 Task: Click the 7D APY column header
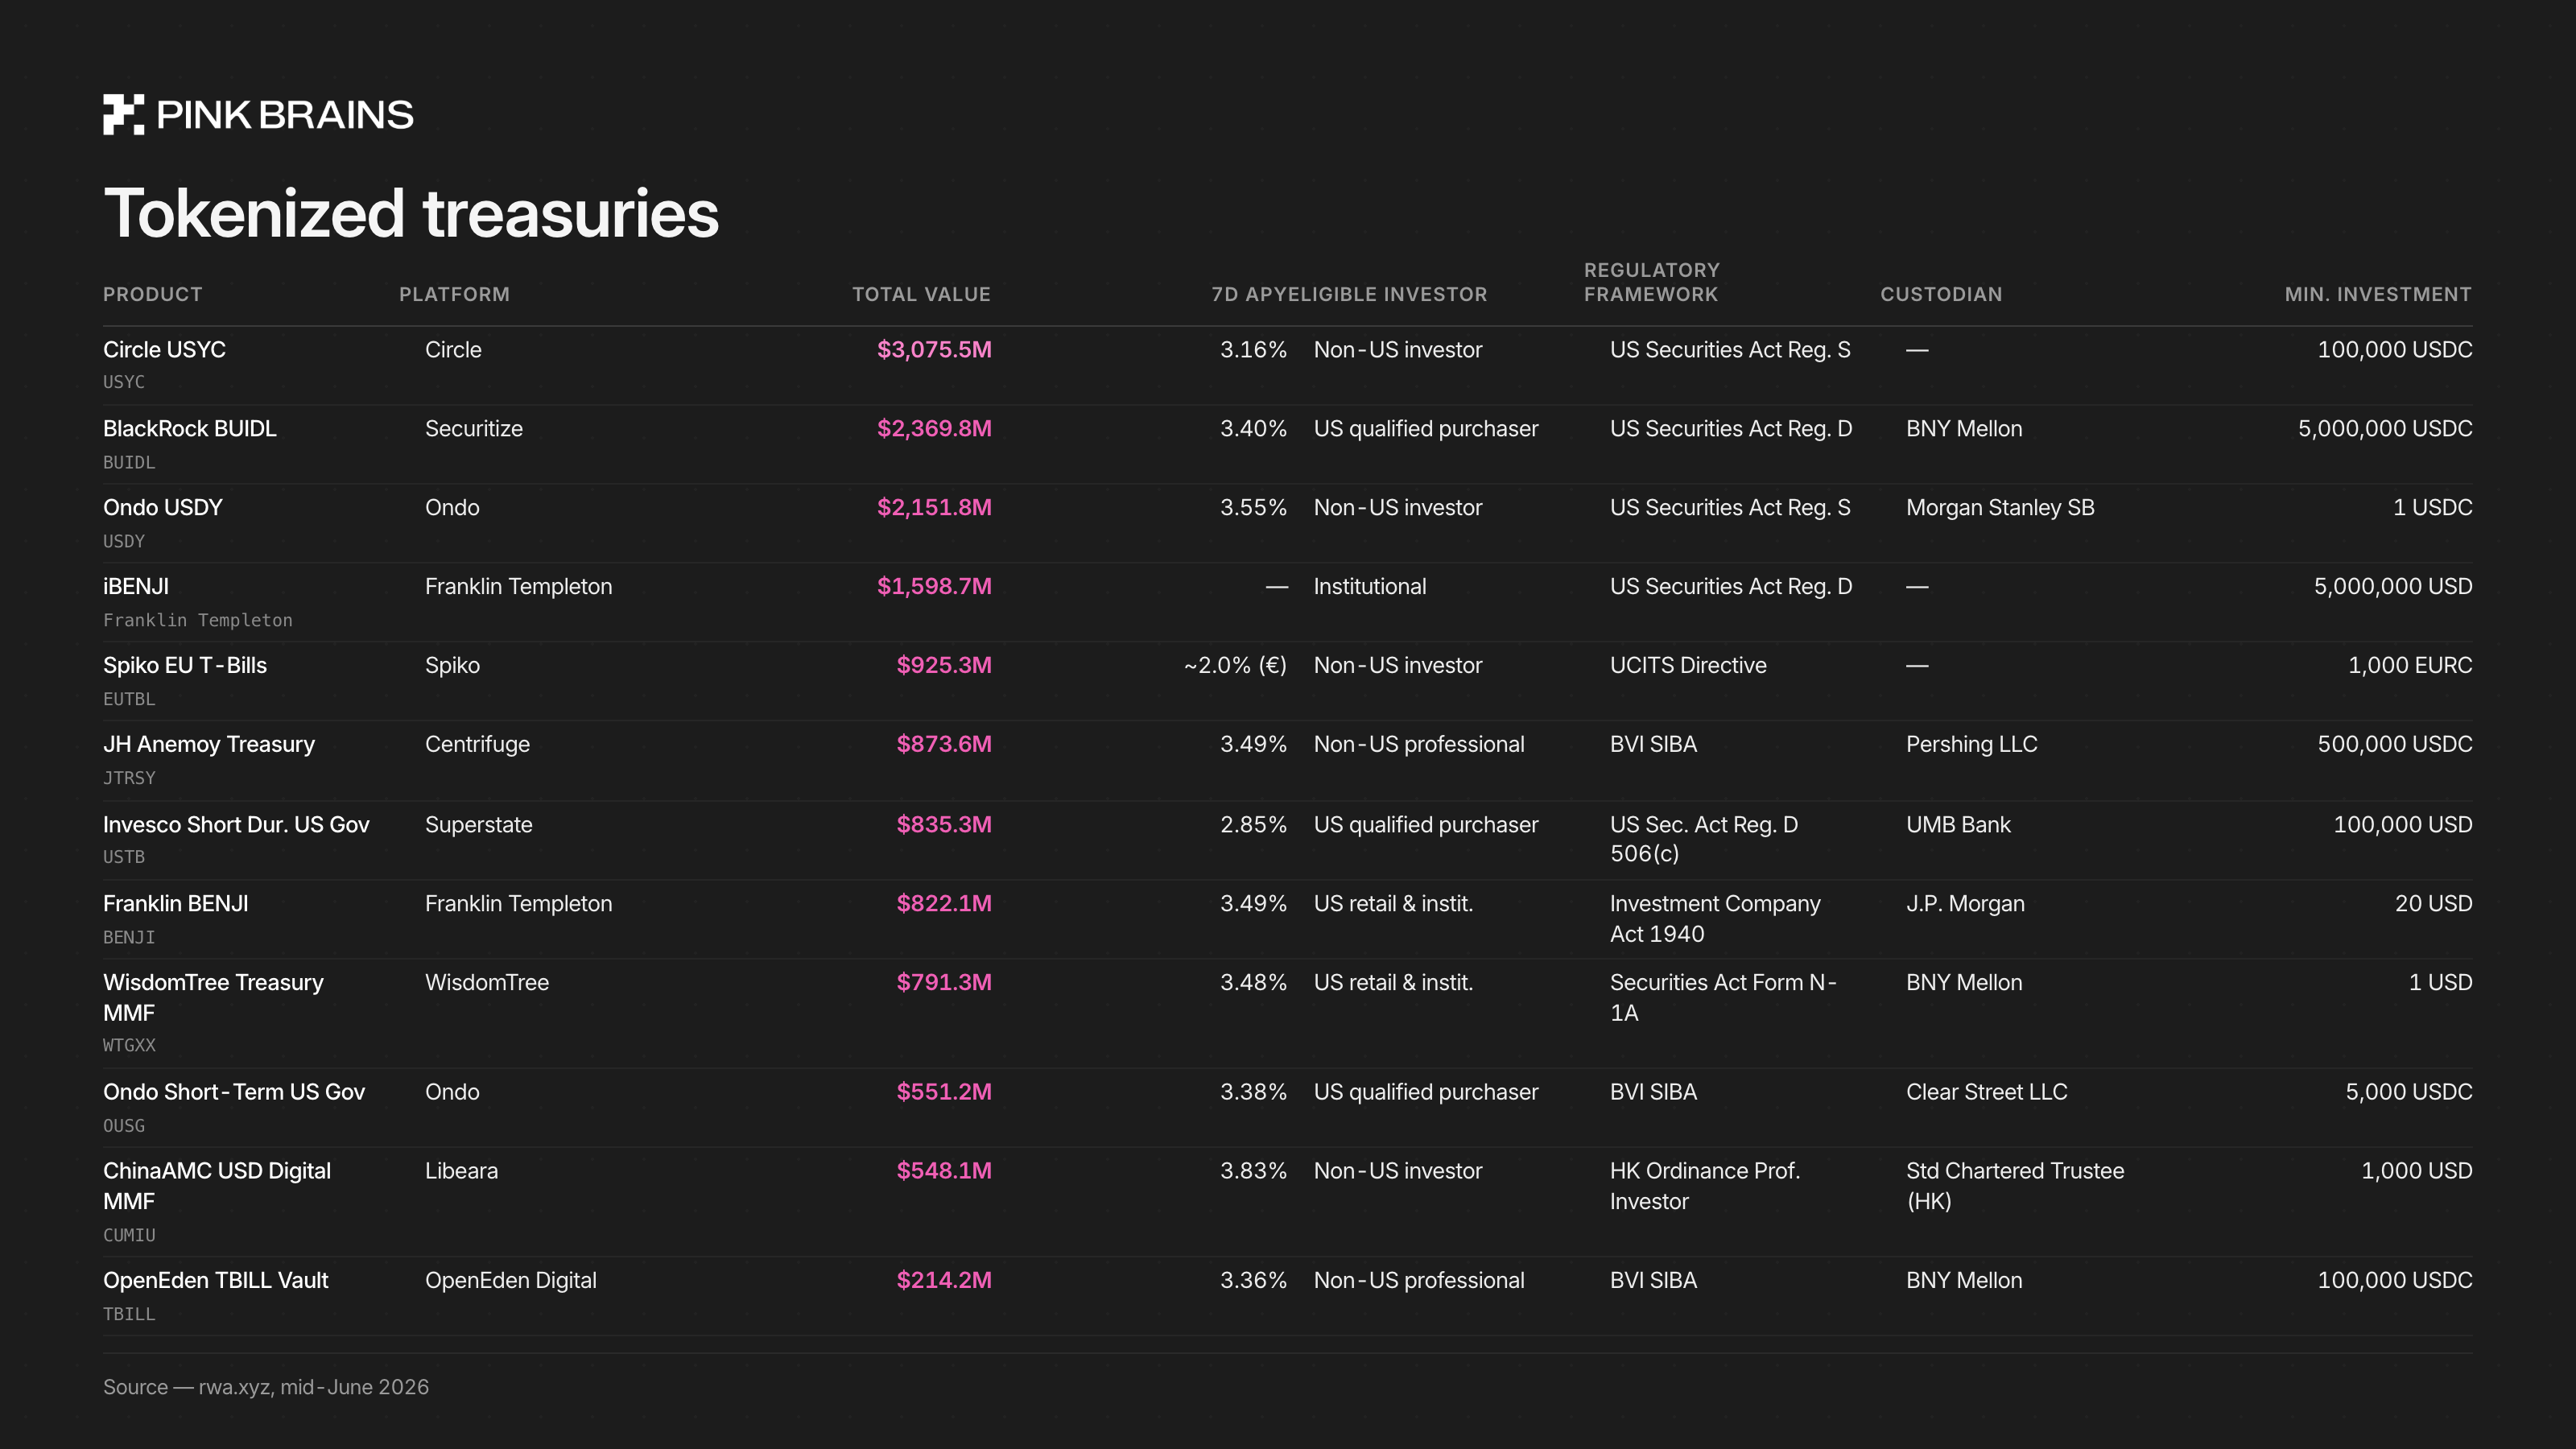(1249, 294)
